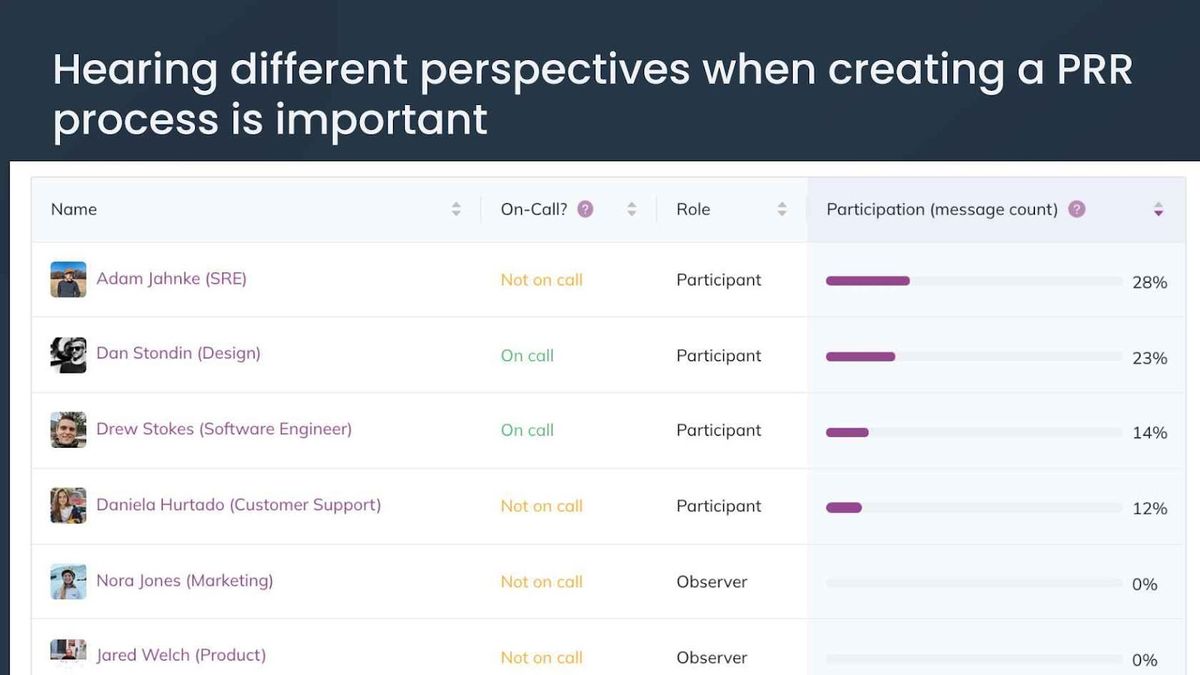Select Nora Jones' Observer row
The width and height of the screenshot is (1200, 675).
coord(711,581)
